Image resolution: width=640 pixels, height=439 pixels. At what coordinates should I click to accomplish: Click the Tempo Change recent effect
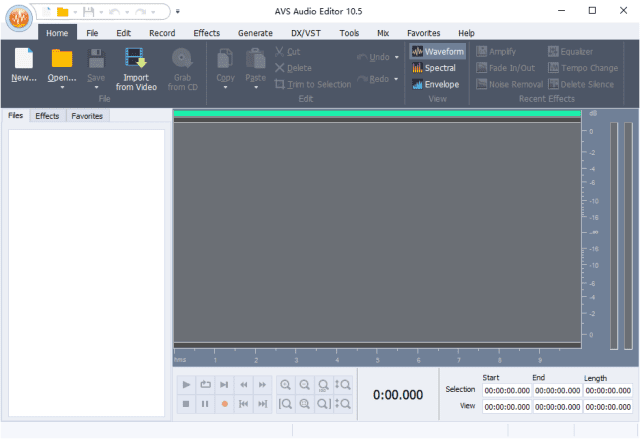pos(583,68)
